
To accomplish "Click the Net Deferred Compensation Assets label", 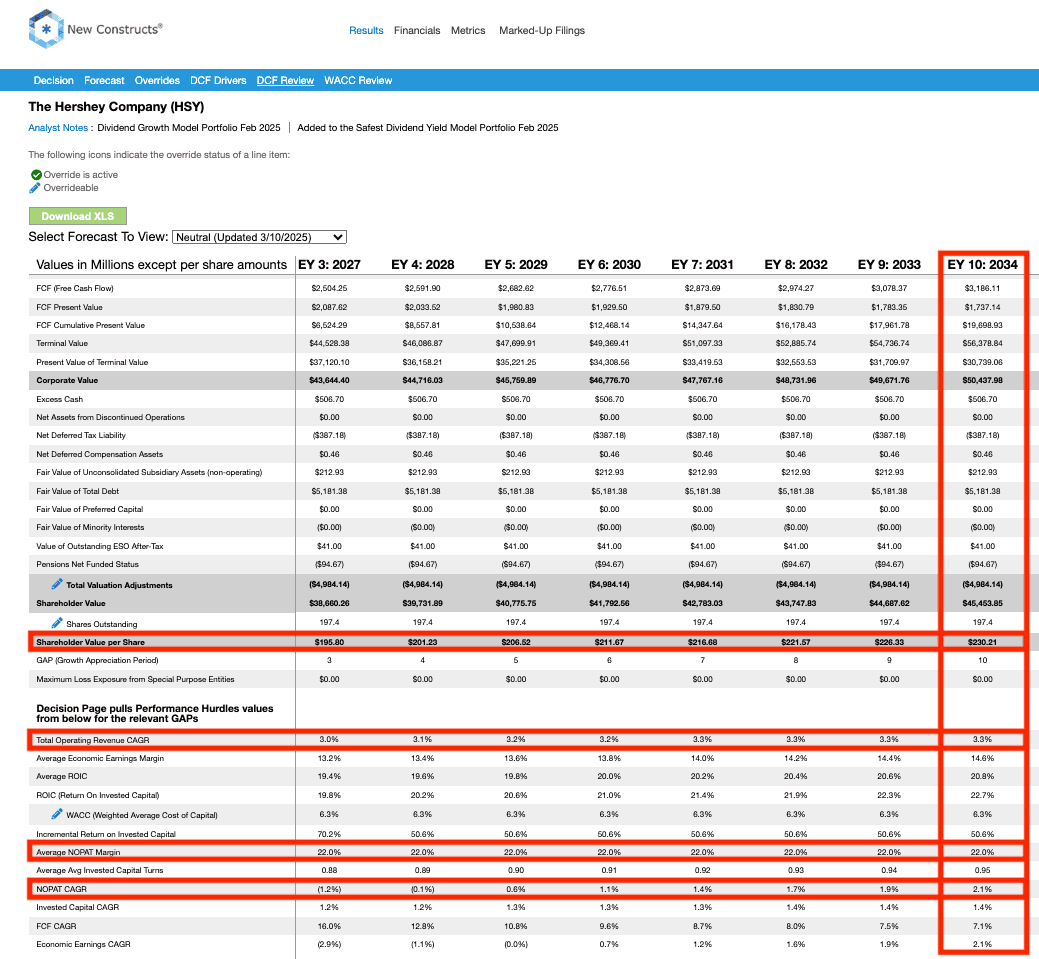I will click(x=99, y=454).
